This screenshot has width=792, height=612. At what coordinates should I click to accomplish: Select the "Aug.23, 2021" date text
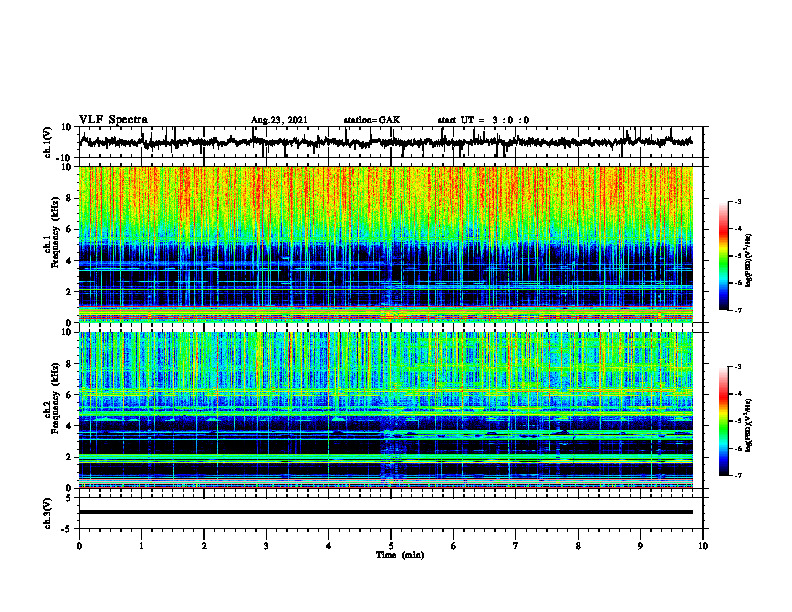(279, 120)
